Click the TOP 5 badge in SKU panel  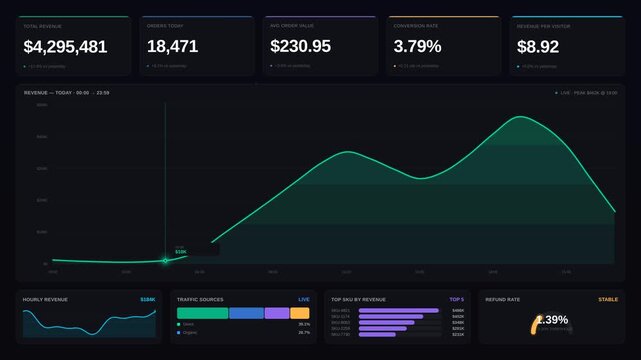457,300
